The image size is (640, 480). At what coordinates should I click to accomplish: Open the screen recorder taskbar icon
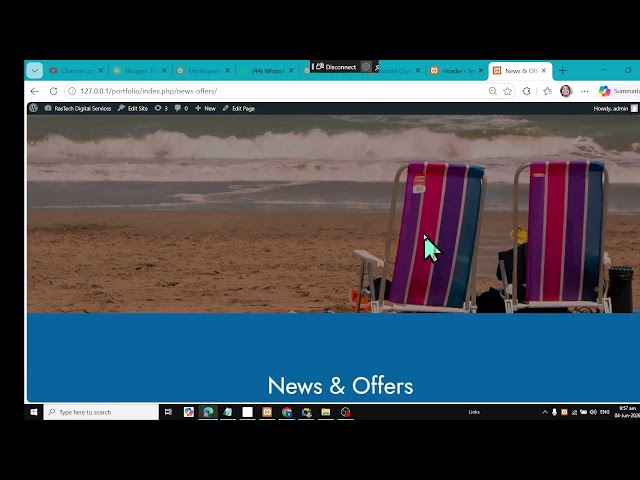[345, 412]
